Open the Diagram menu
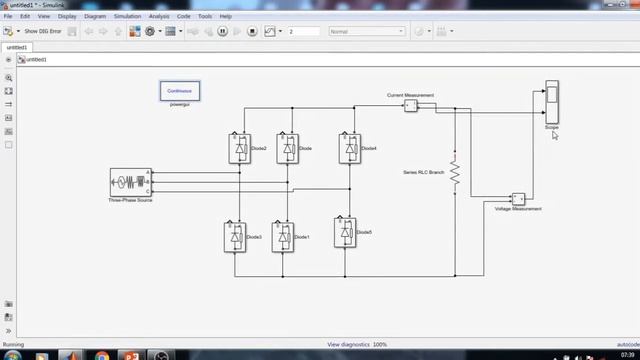Screen dimensions: 640x360 coord(95,16)
